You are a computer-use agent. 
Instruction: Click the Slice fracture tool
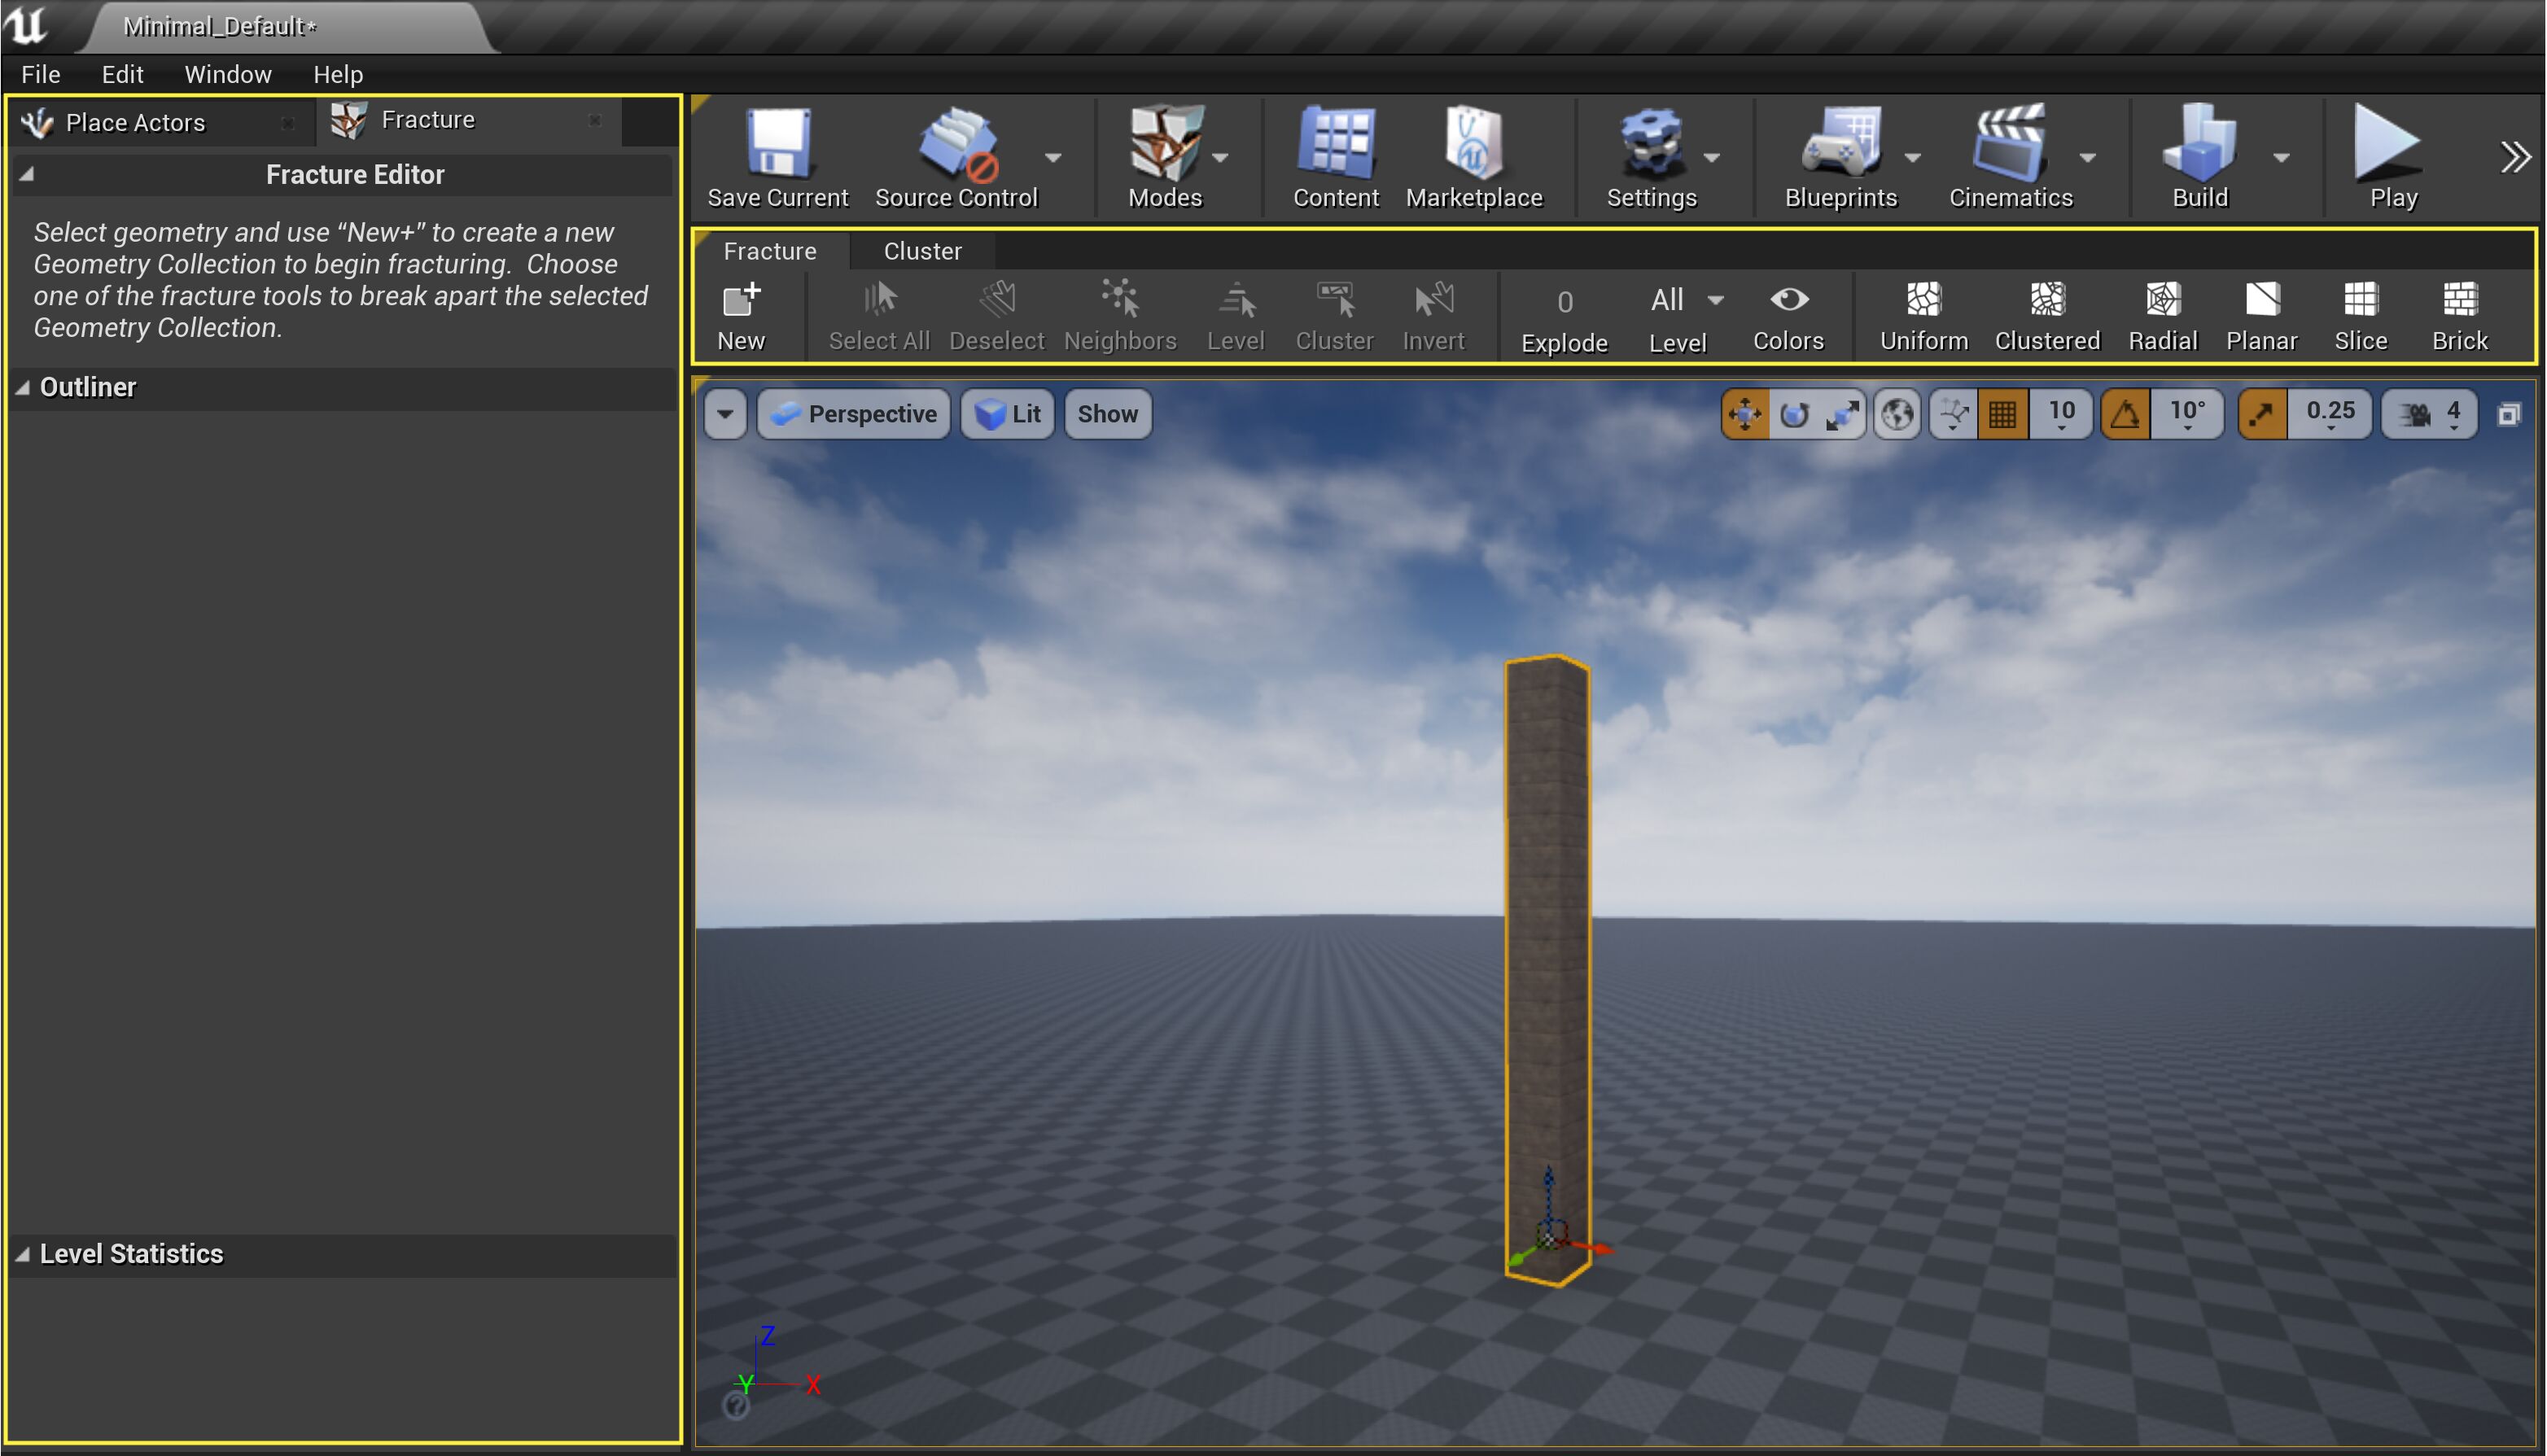click(2360, 300)
